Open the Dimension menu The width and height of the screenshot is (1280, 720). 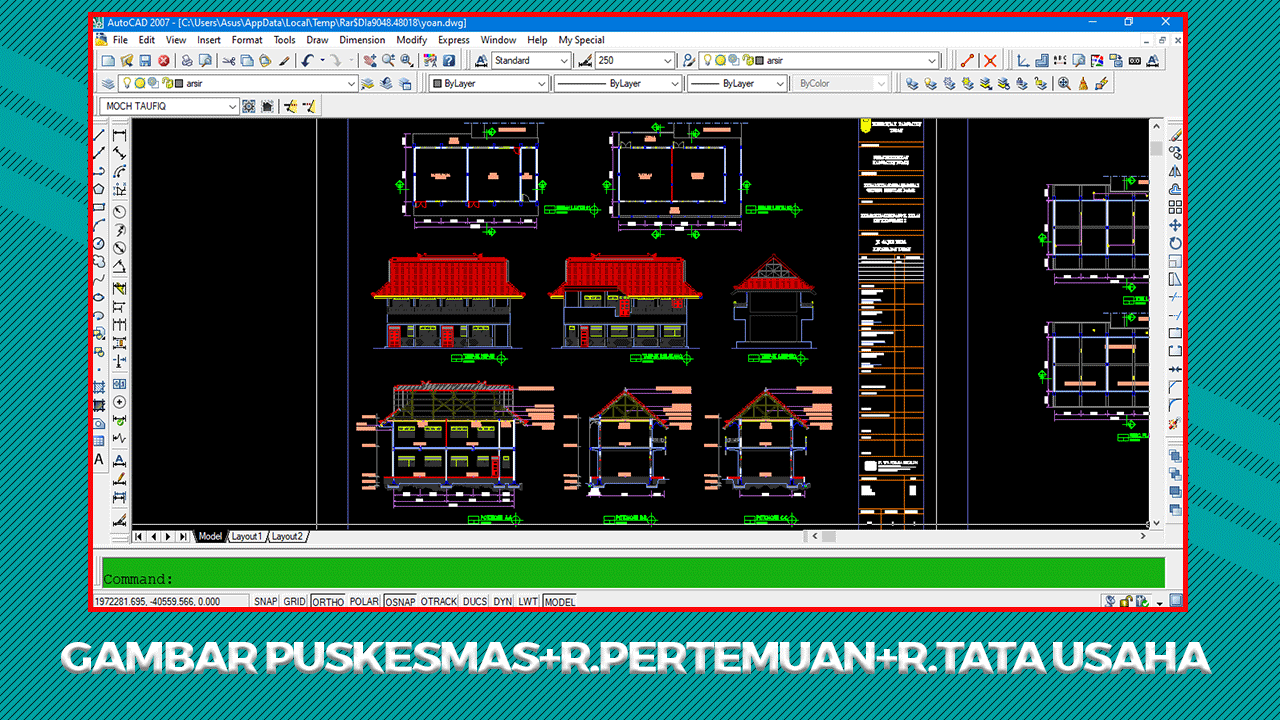[362, 40]
